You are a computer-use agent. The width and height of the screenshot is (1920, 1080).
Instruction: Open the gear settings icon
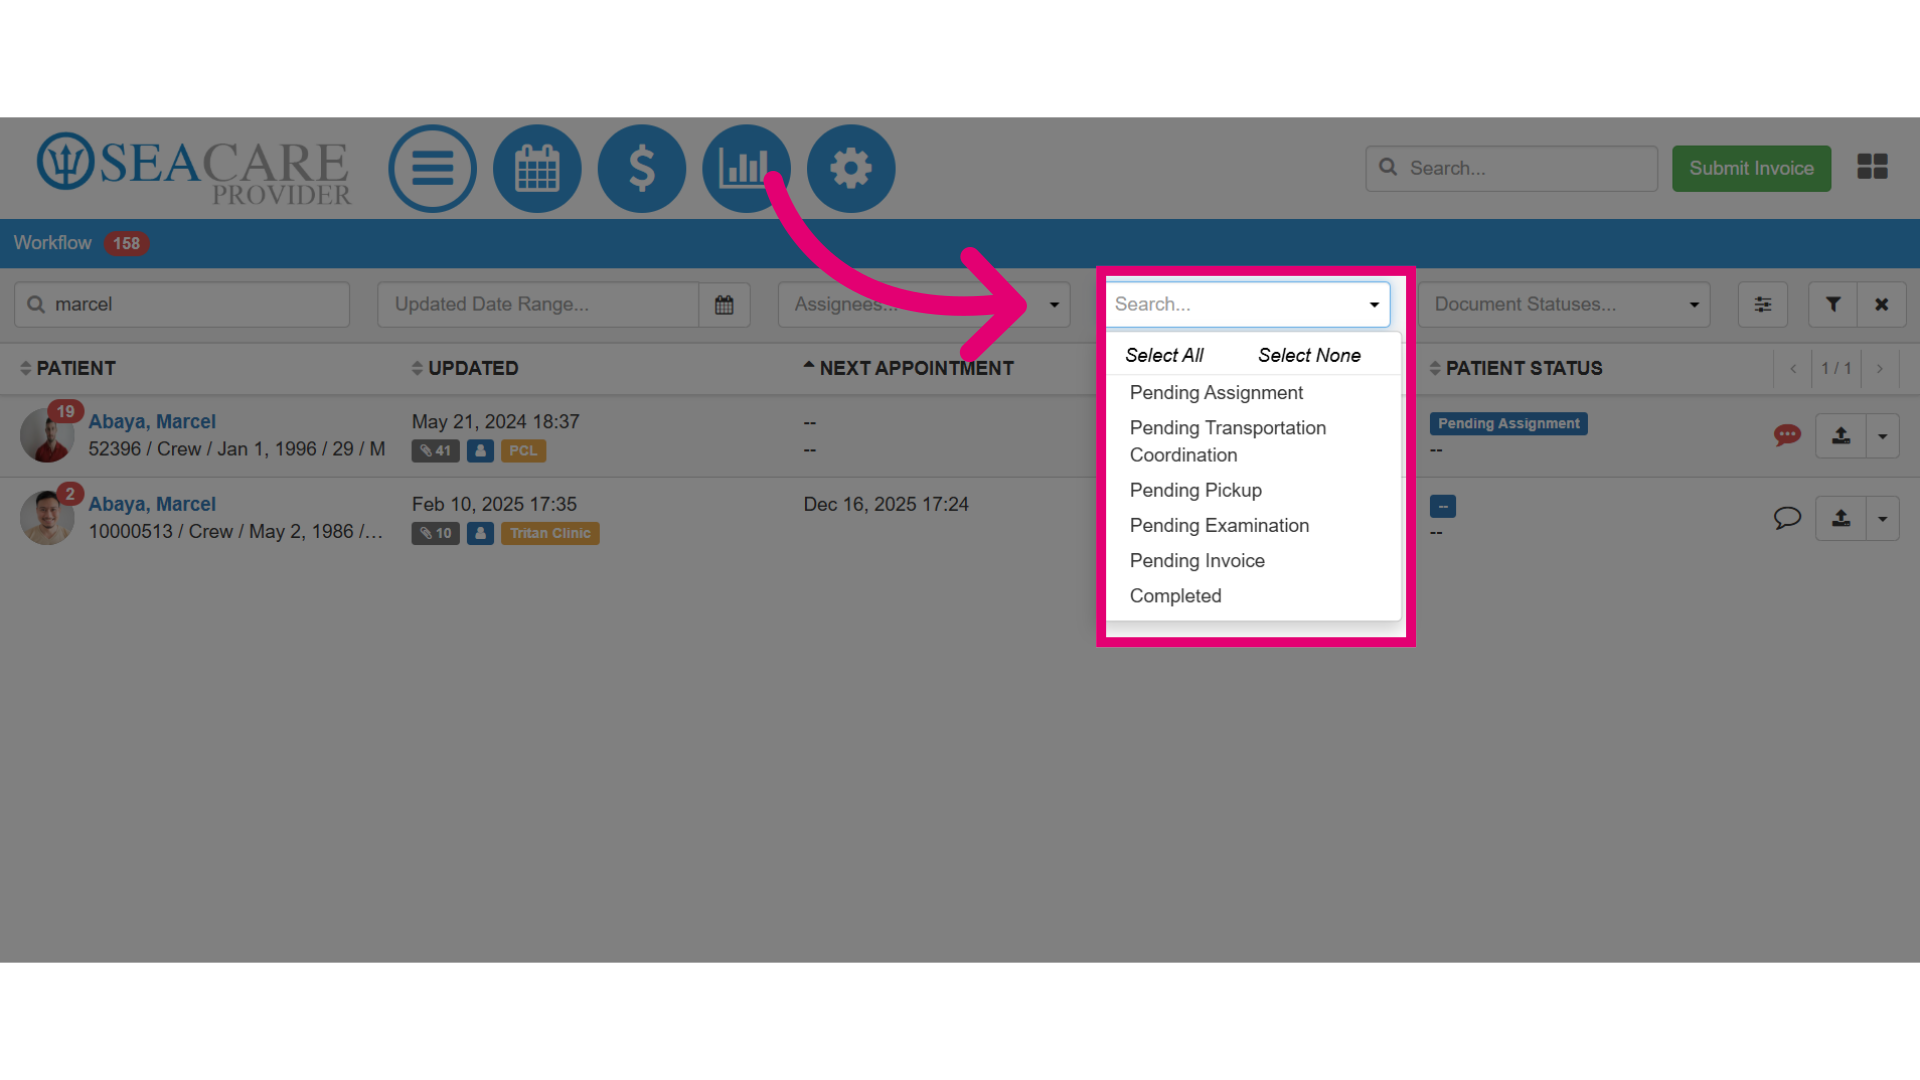coord(851,168)
